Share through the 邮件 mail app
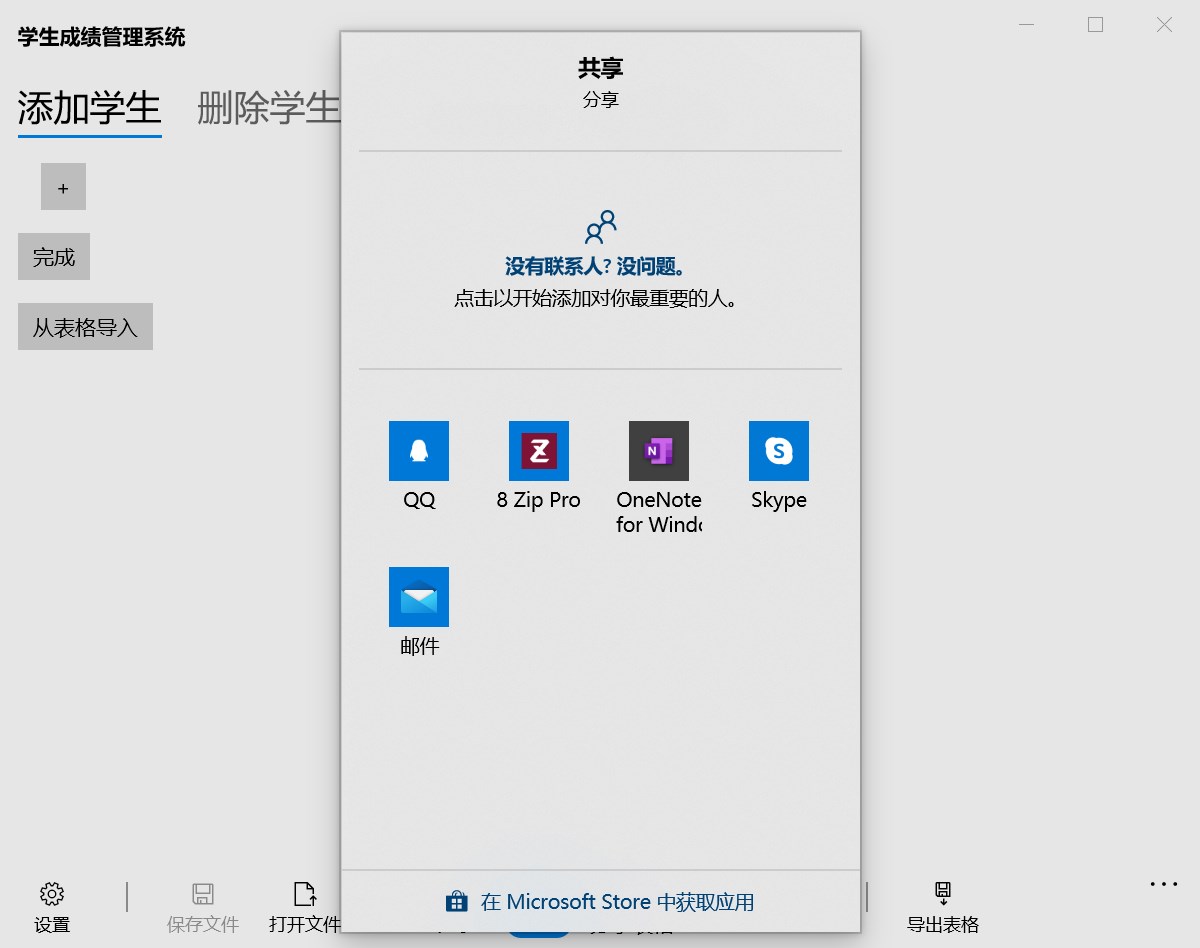The image size is (1200, 948). click(418, 597)
